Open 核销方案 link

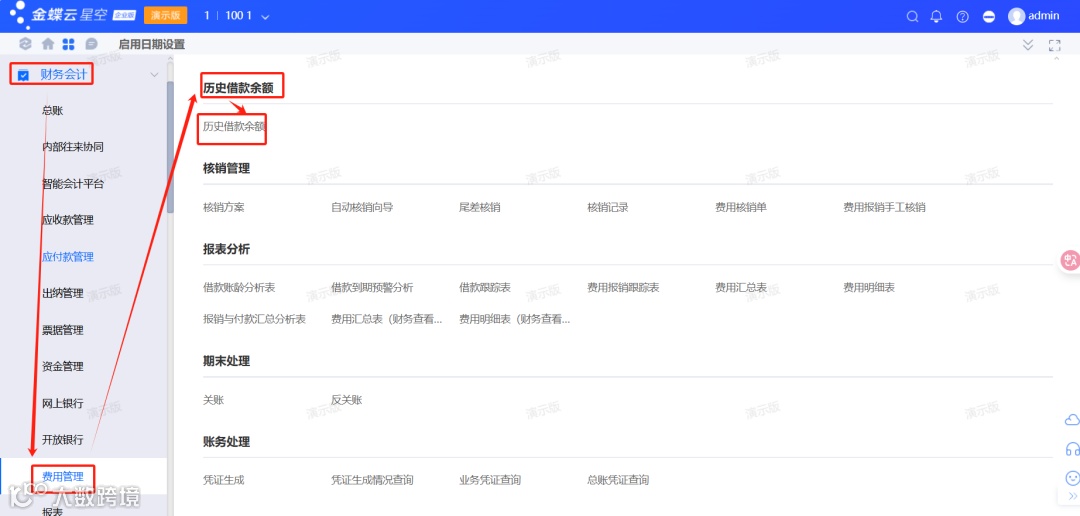click(223, 207)
